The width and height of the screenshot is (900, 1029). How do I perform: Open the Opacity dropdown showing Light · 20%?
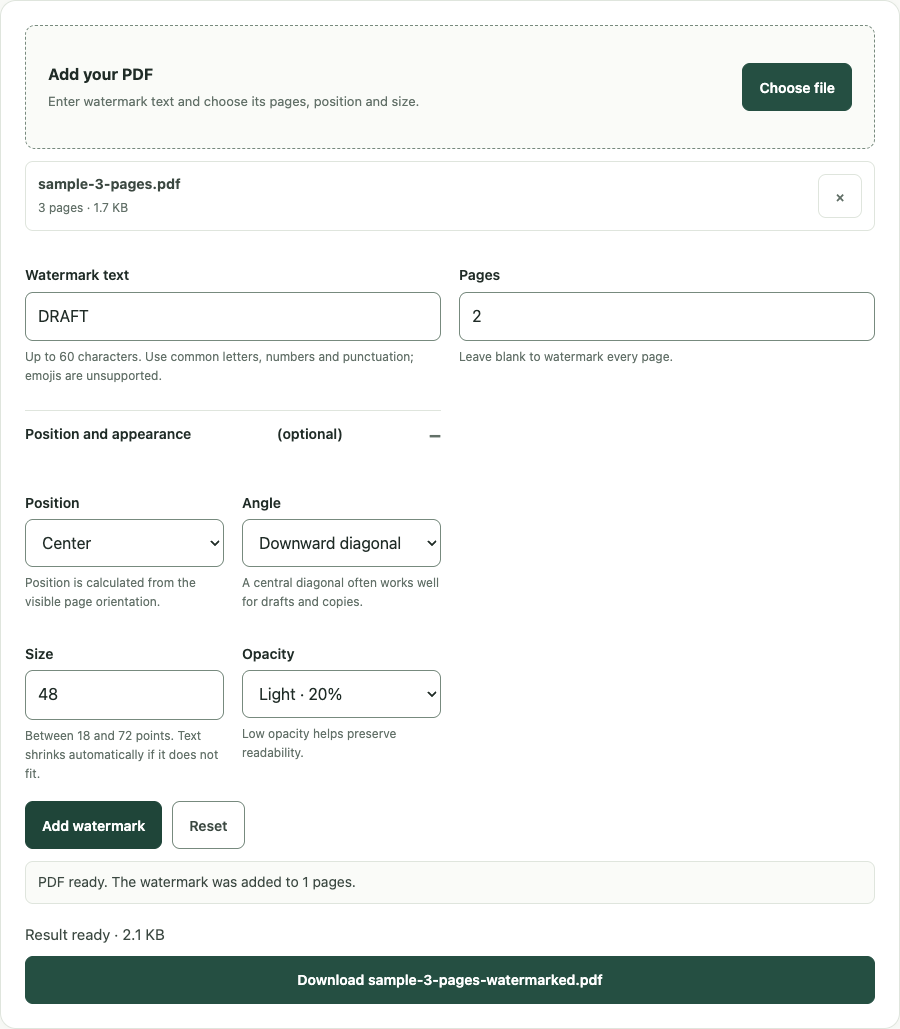coord(341,694)
